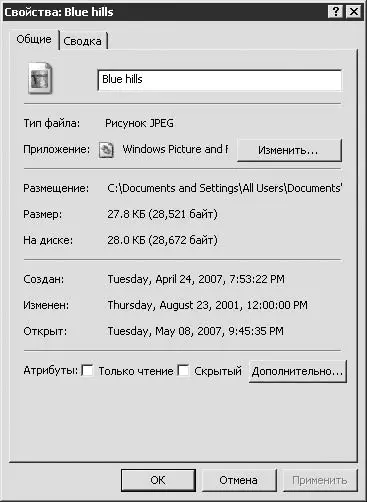Switch to the Сводка tab
Screen dimensions: 367x502
click(x=83, y=41)
